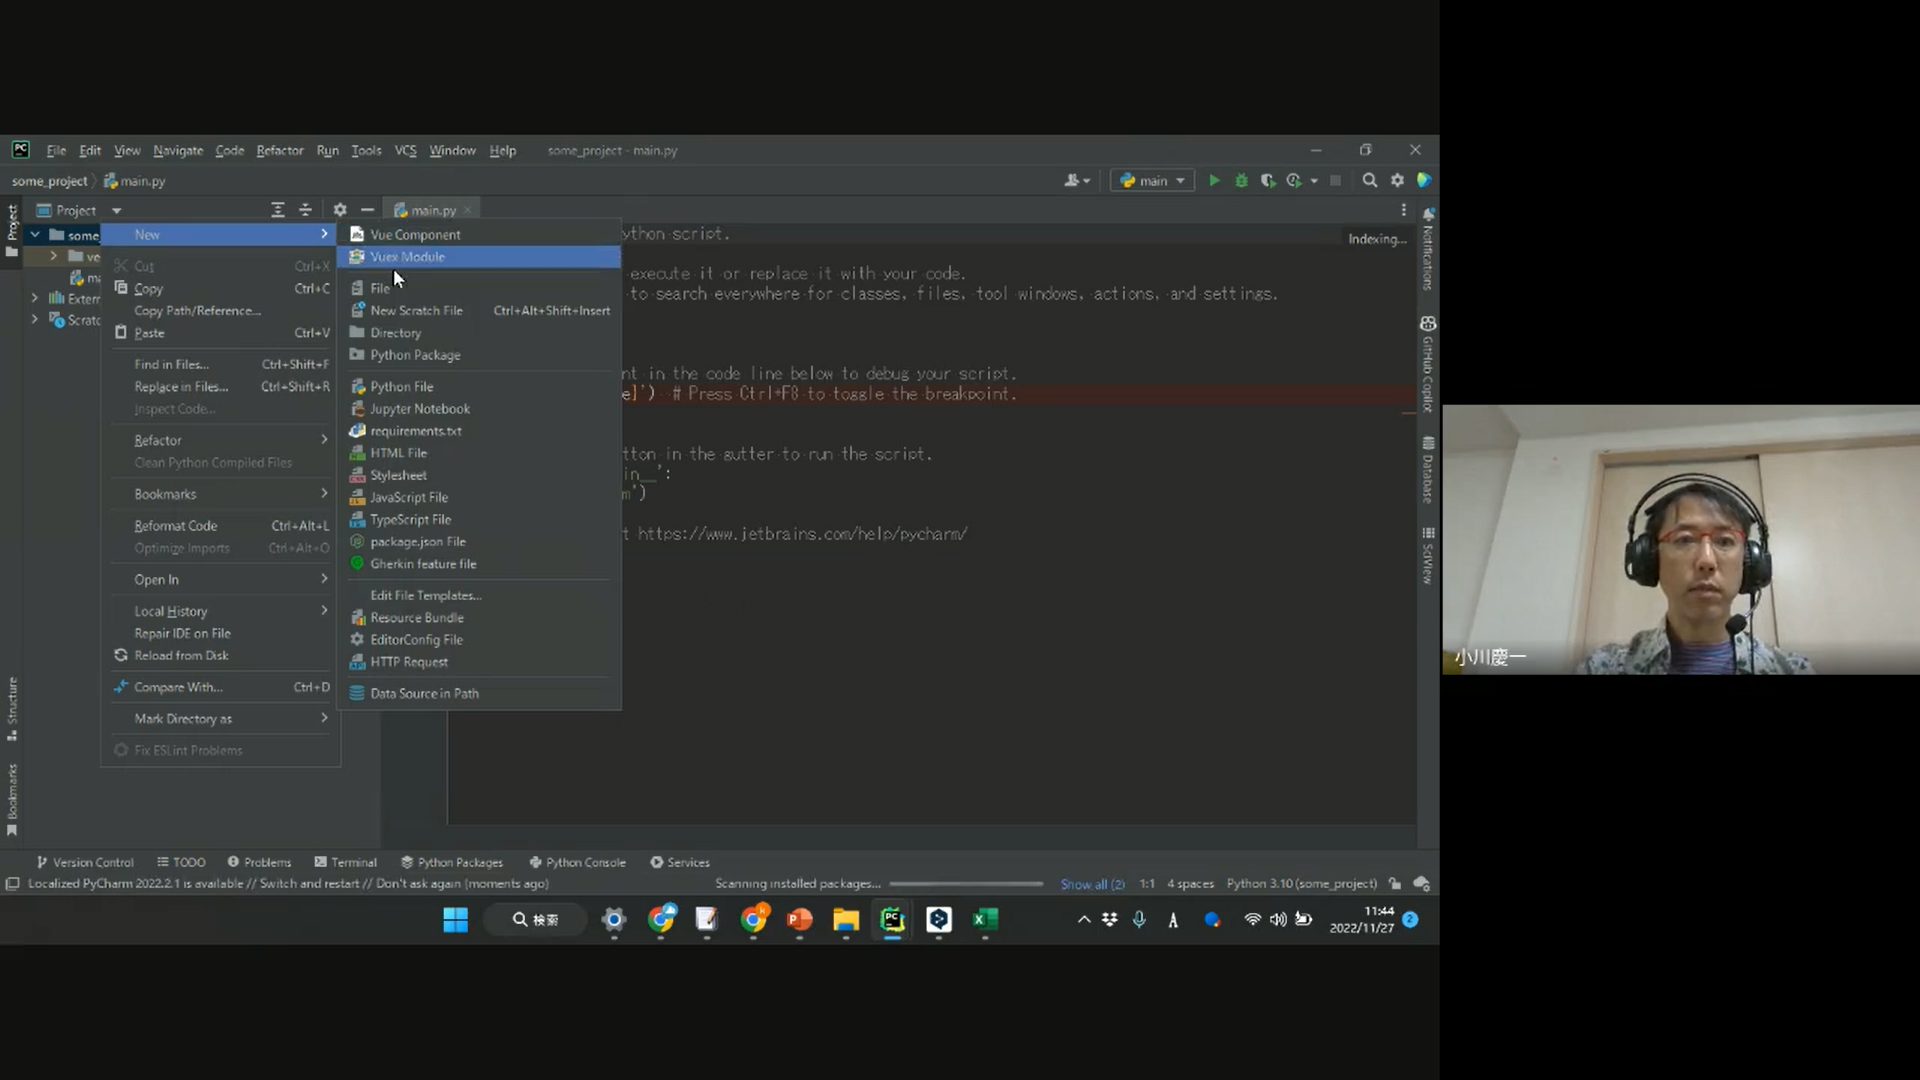The height and width of the screenshot is (1080, 1920).
Task: Click Show all (2) background tasks link
Action: (x=1092, y=884)
